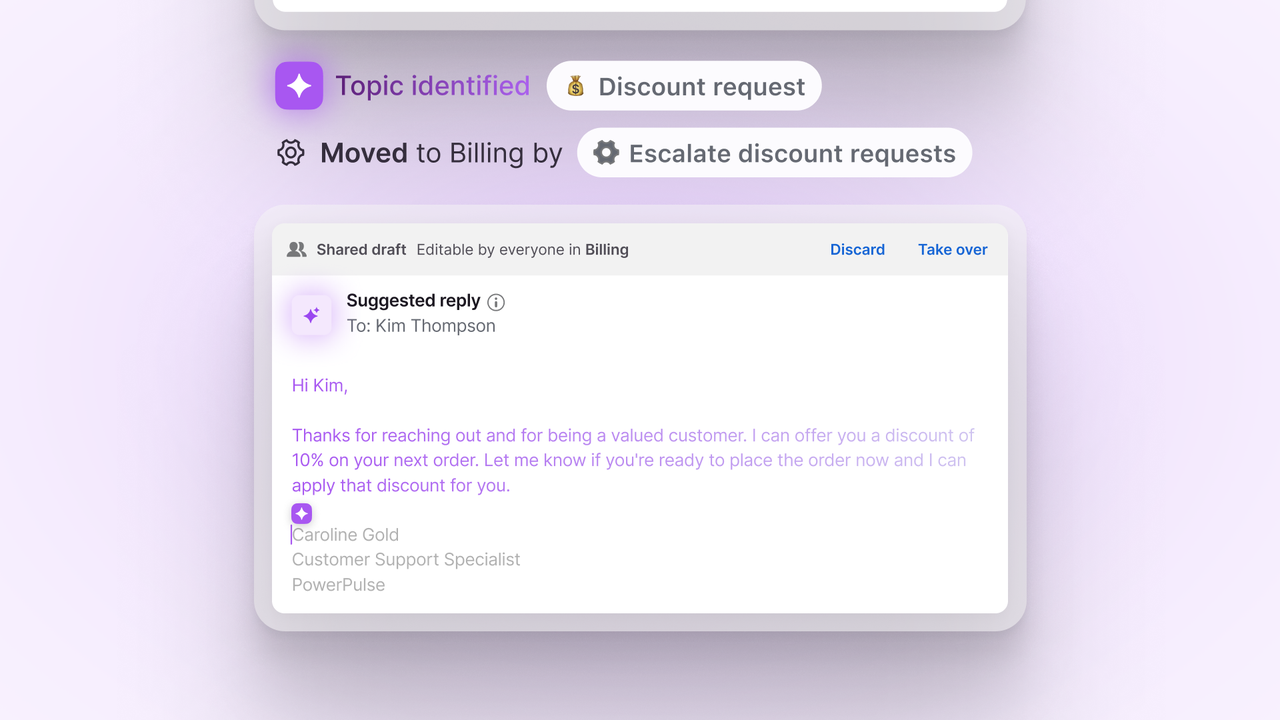
Task: Click the Shared draft people icon
Action: click(x=297, y=250)
